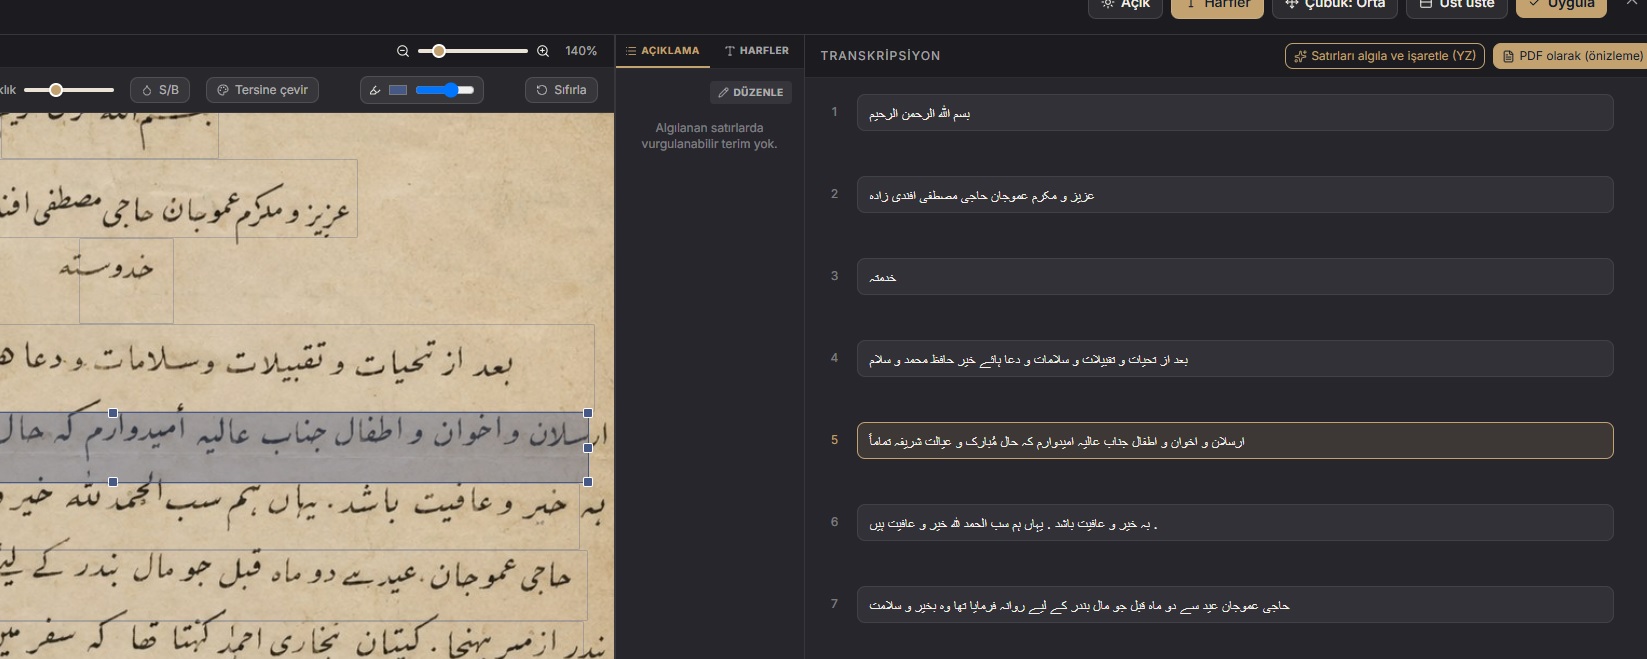Screen dimensions: 1647x659
Task: Click the highlighter pen icon
Action: tap(375, 90)
